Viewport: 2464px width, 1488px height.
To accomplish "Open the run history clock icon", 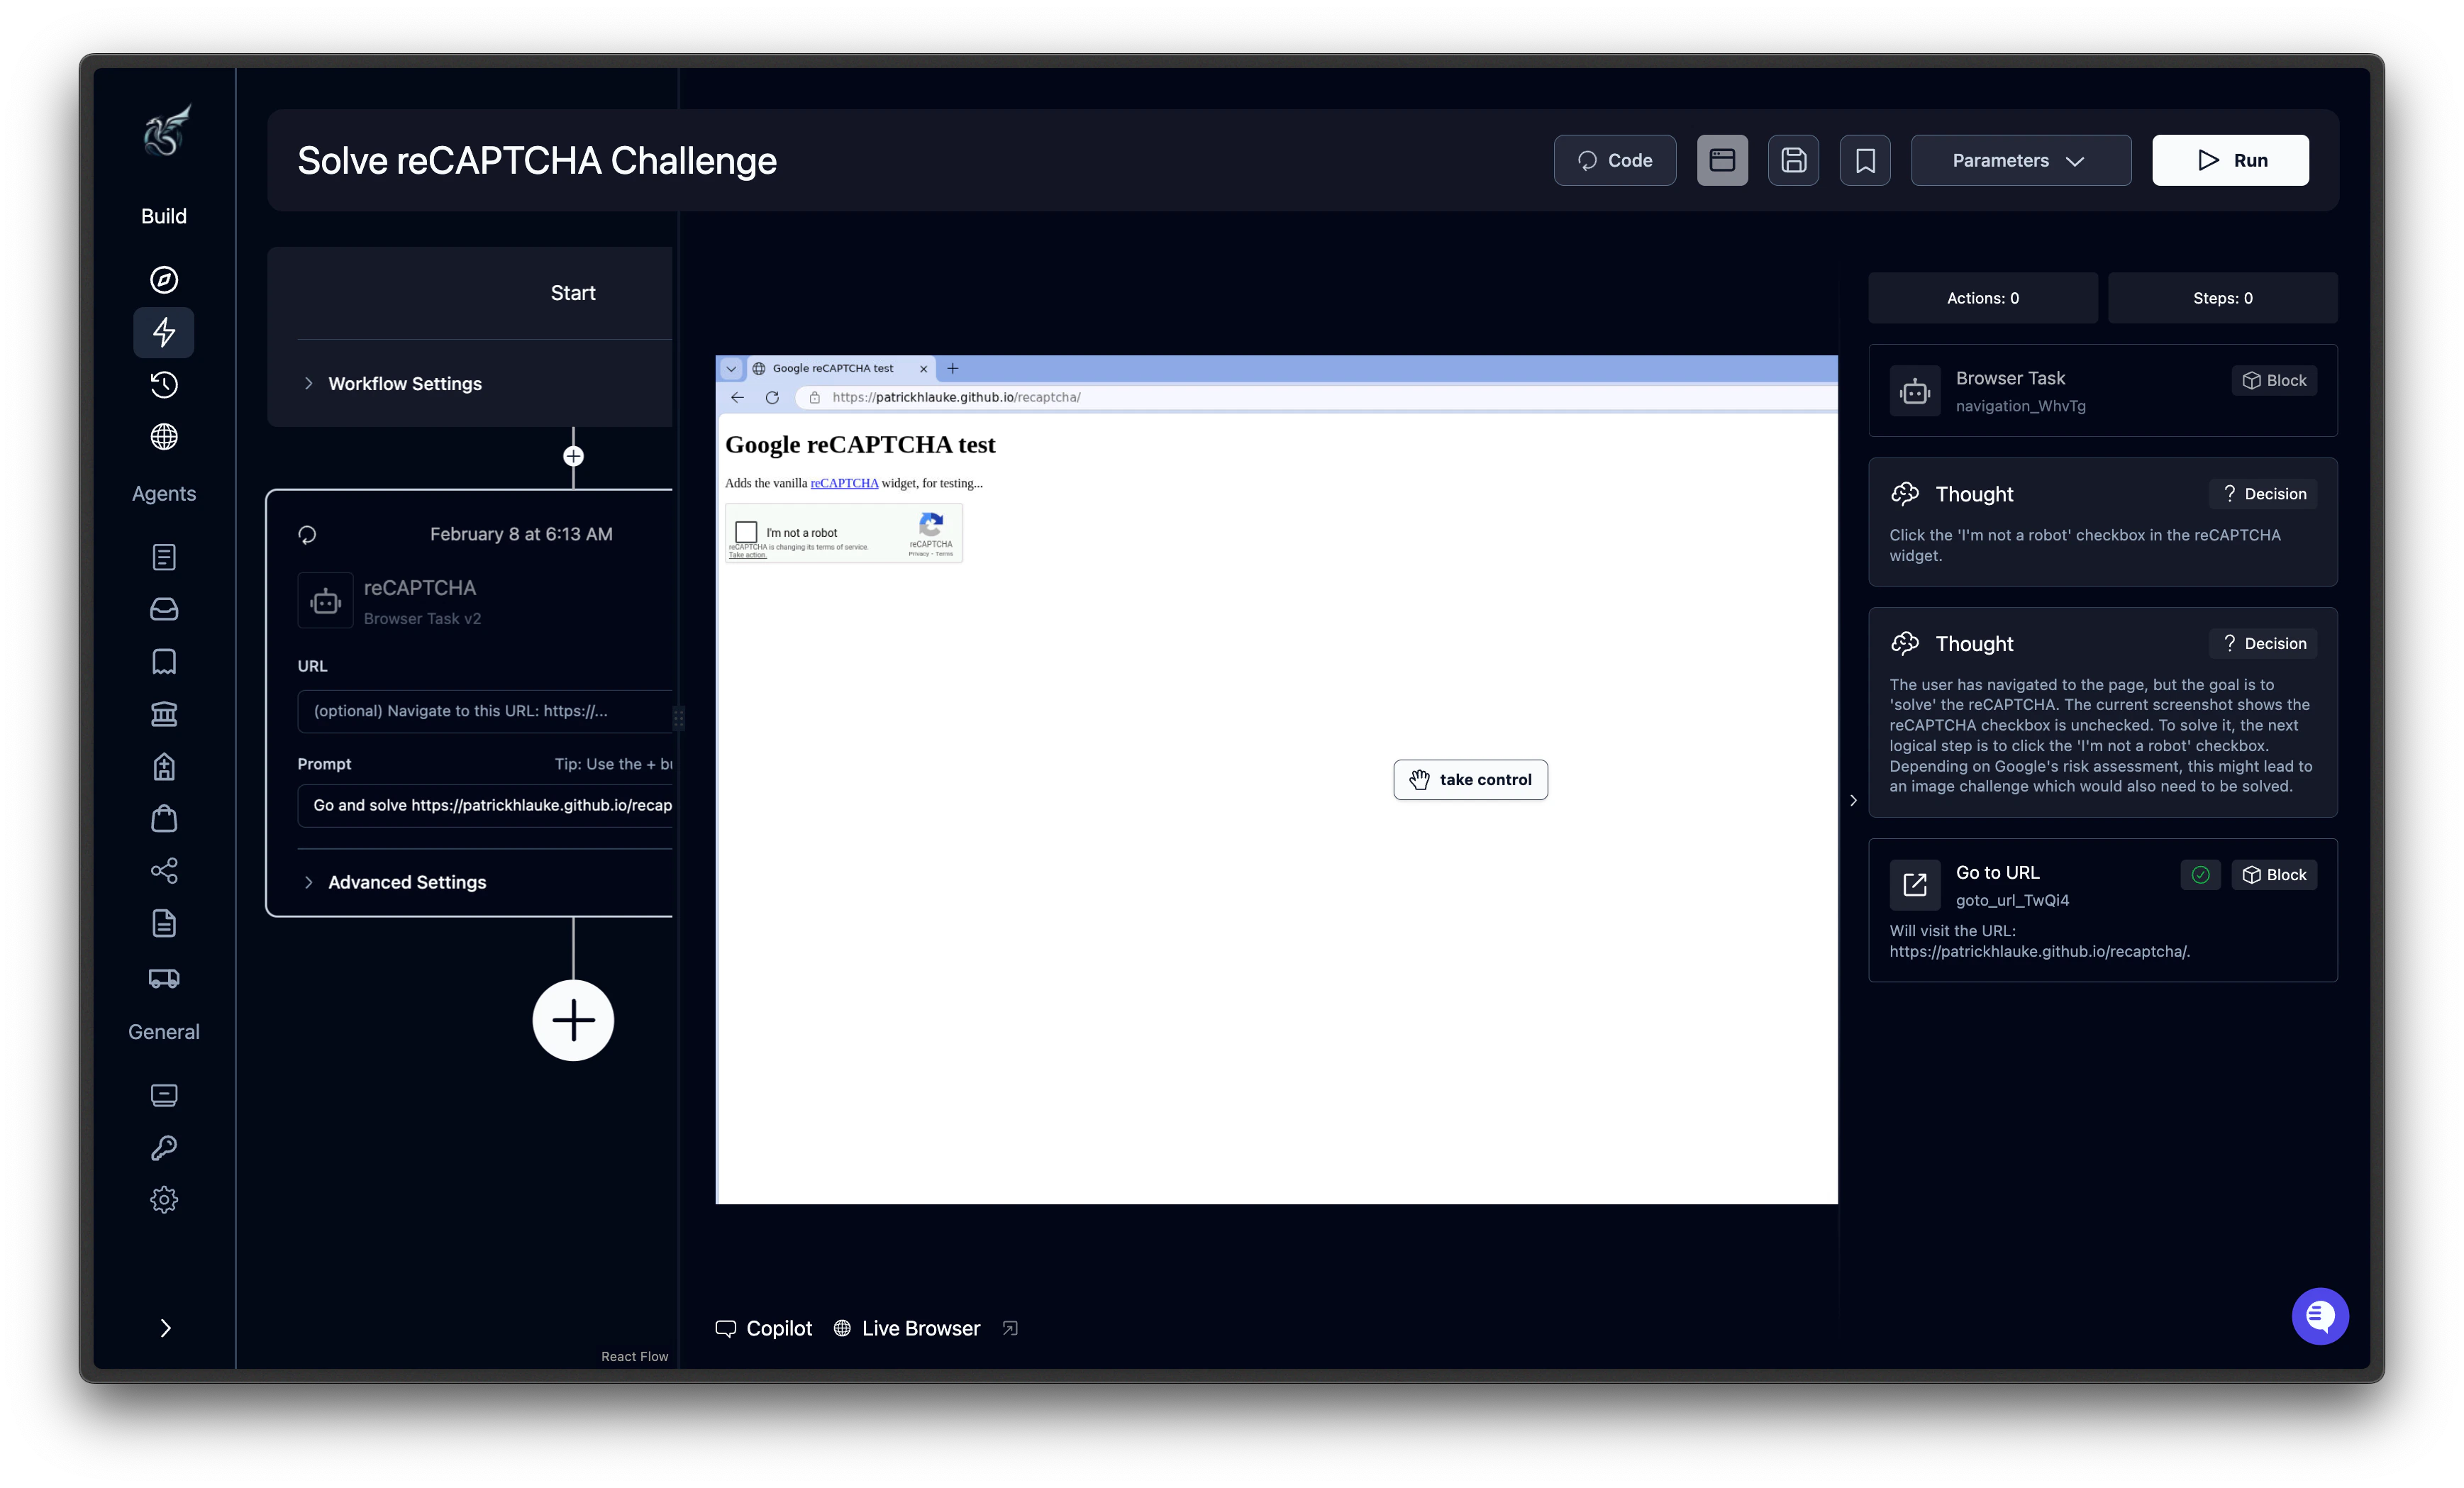I will click(164, 384).
